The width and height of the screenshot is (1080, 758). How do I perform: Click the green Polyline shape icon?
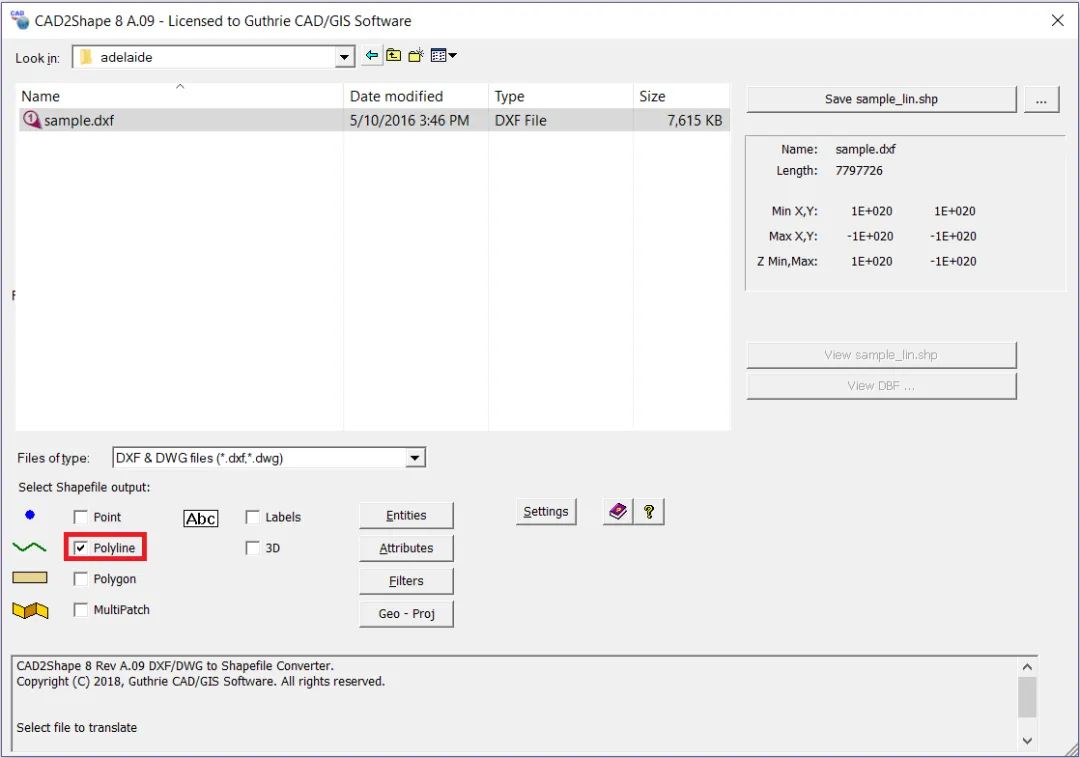[x=30, y=547]
